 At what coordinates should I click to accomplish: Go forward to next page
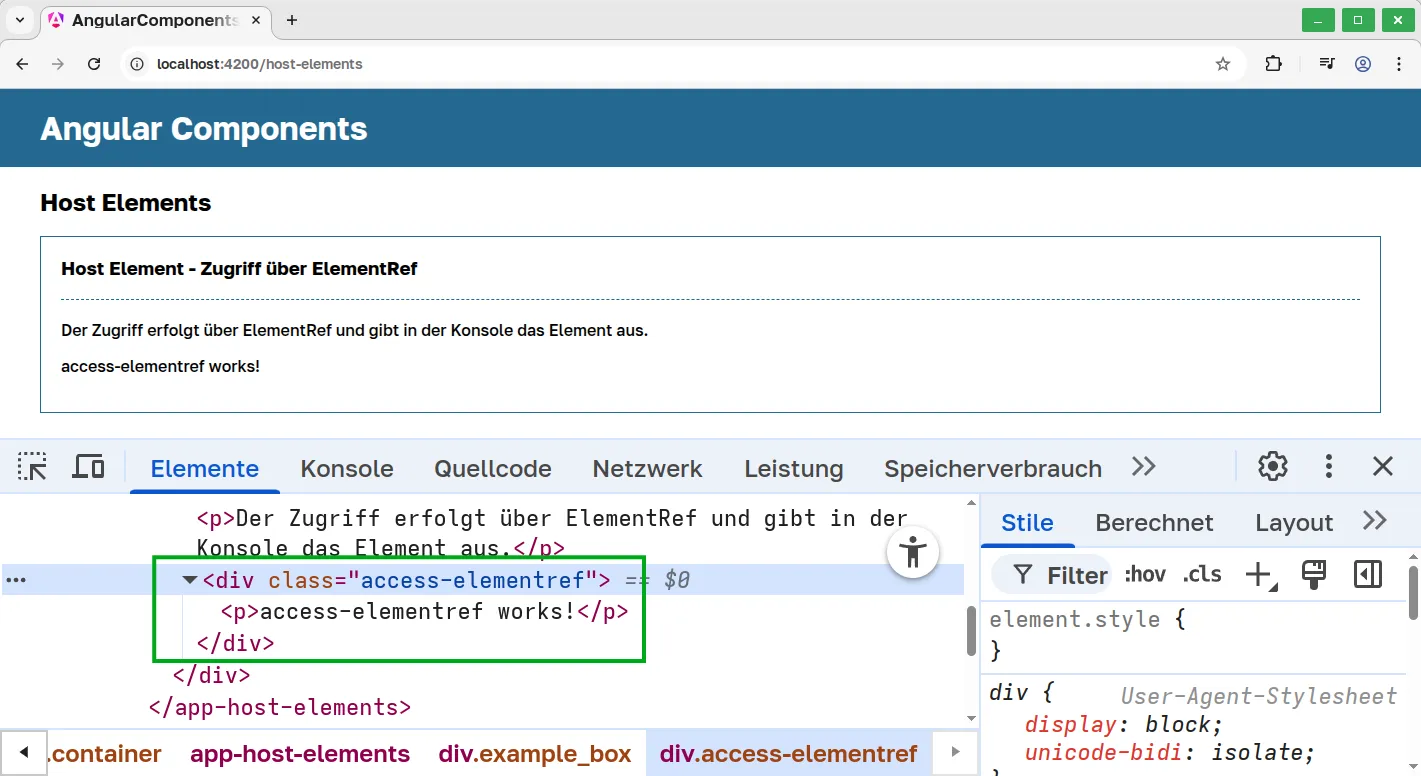click(58, 64)
